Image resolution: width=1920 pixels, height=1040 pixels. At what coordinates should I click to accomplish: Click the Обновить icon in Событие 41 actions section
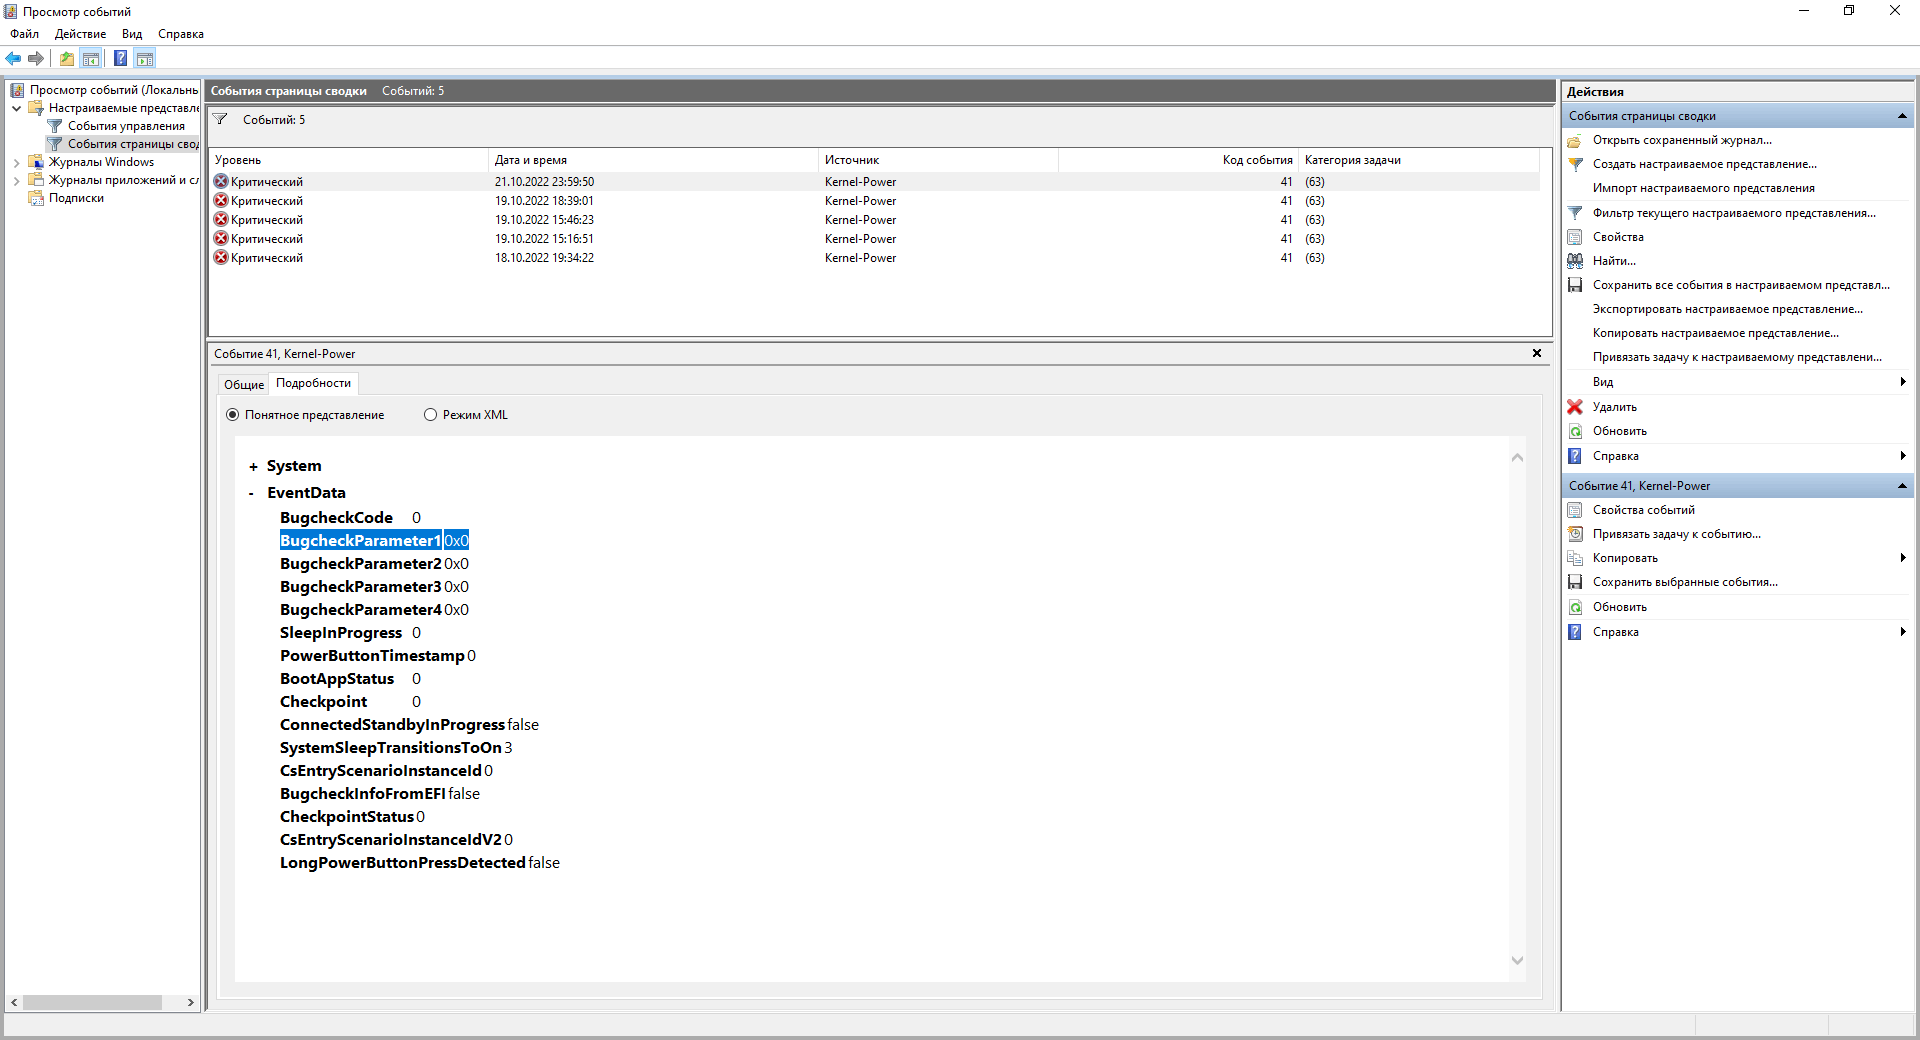[1575, 607]
